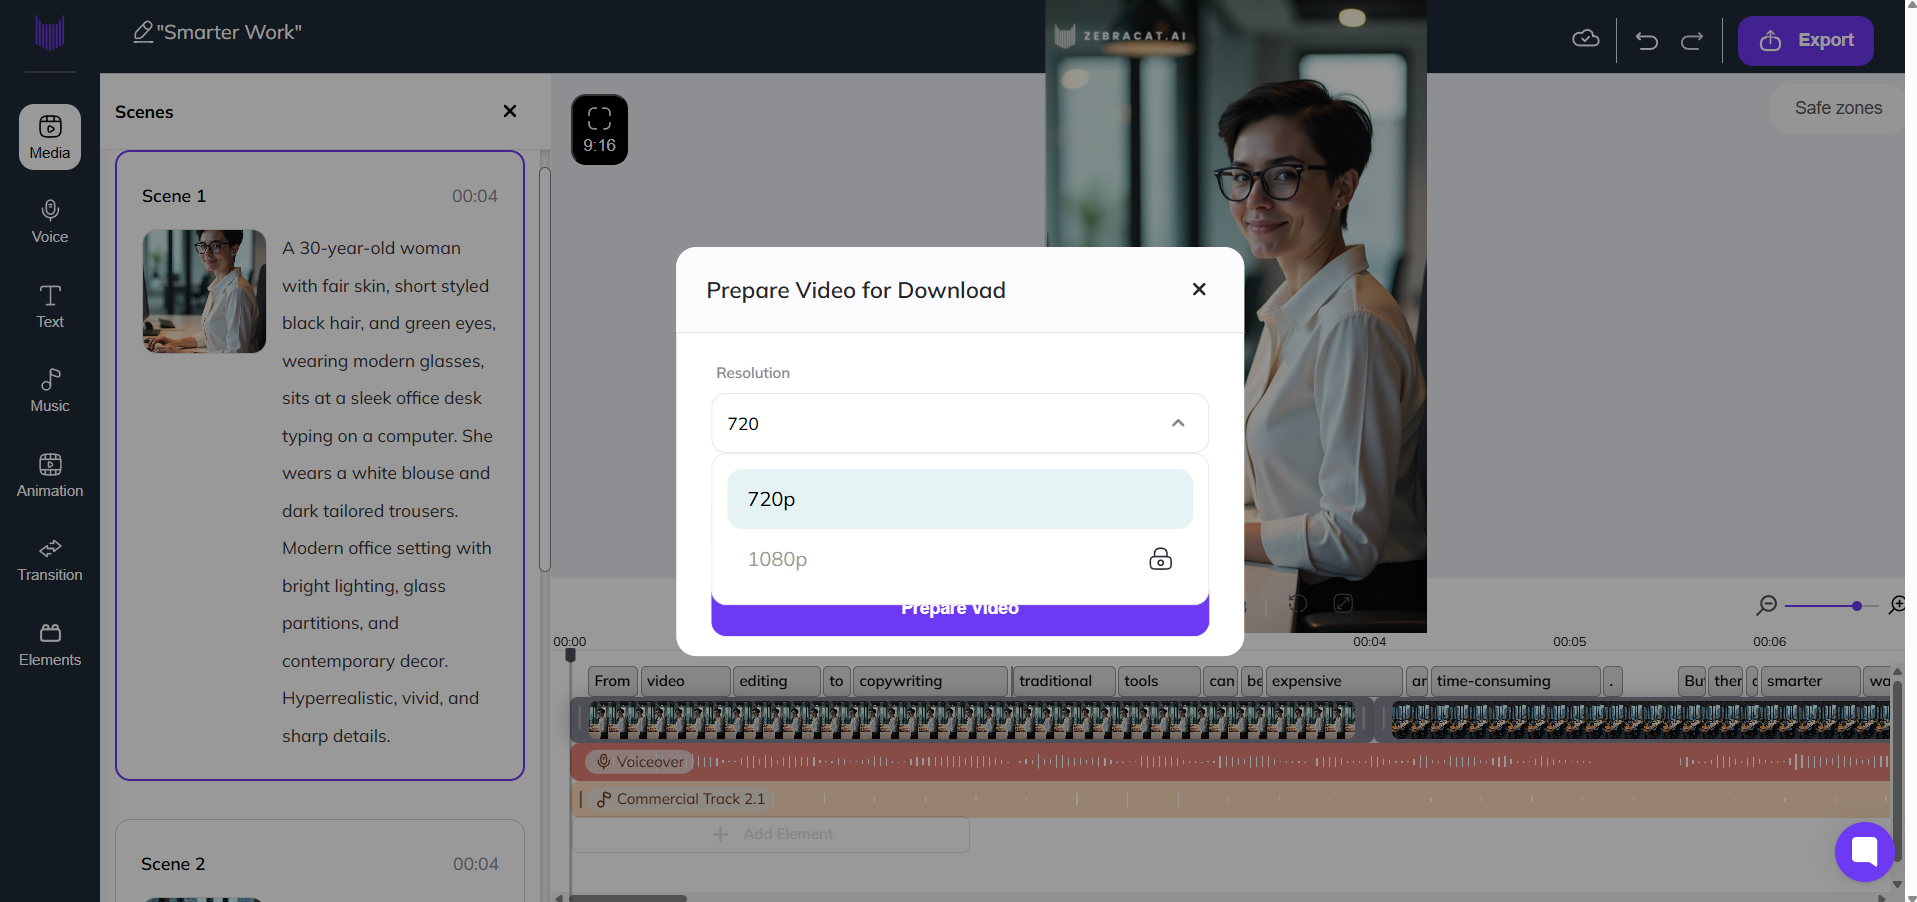Select the 'time-consuming' caption word
The height and width of the screenshot is (902, 1917).
pyautogui.click(x=1515, y=681)
